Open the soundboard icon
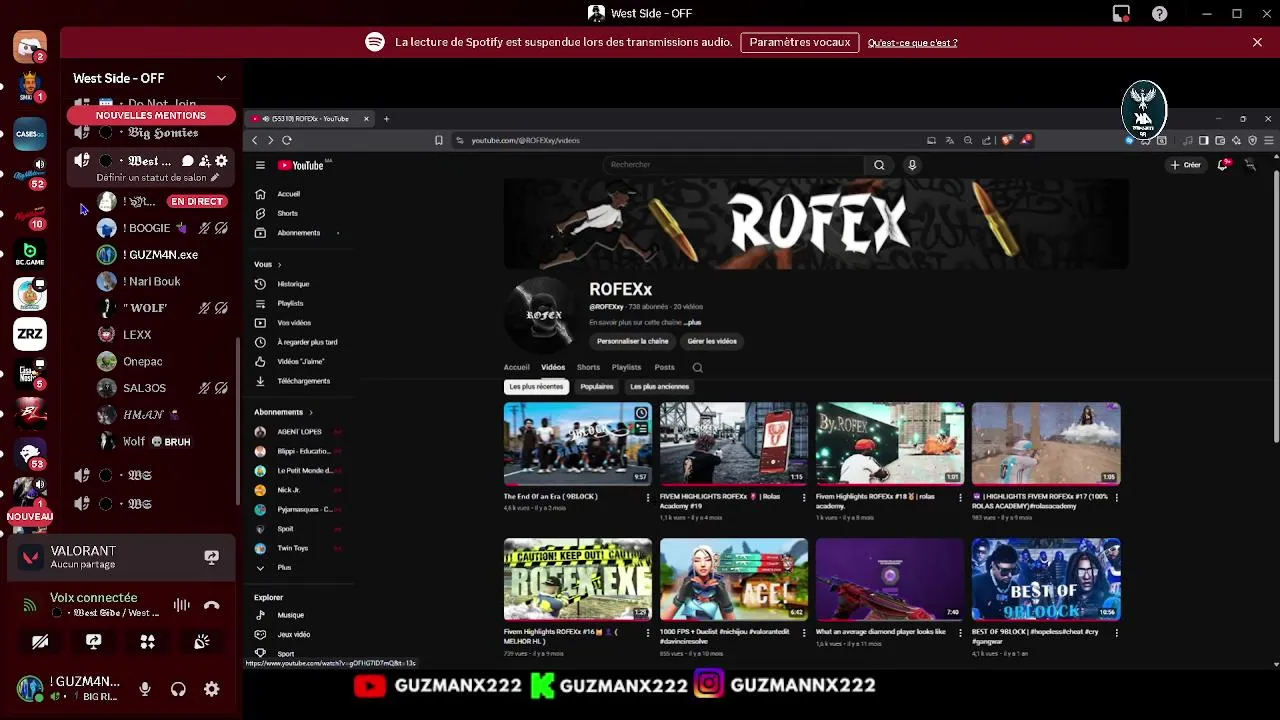This screenshot has height=720, width=1280. coord(201,642)
